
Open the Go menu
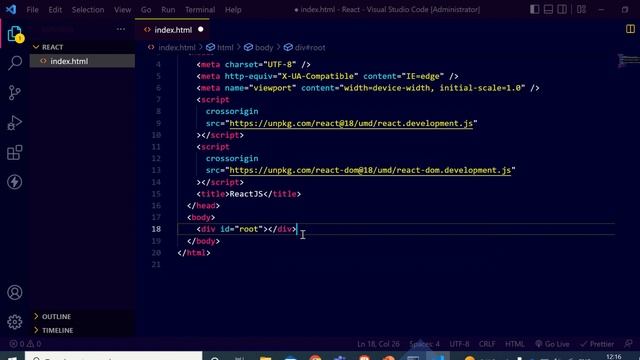pos(146,9)
